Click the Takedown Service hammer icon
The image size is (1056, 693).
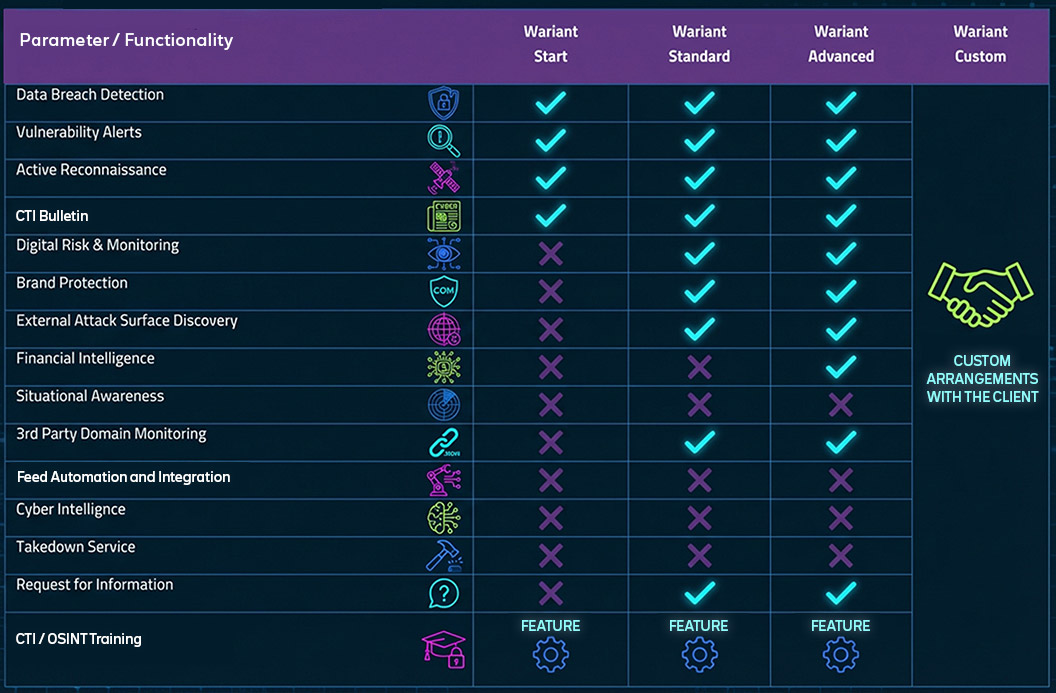pos(443,556)
